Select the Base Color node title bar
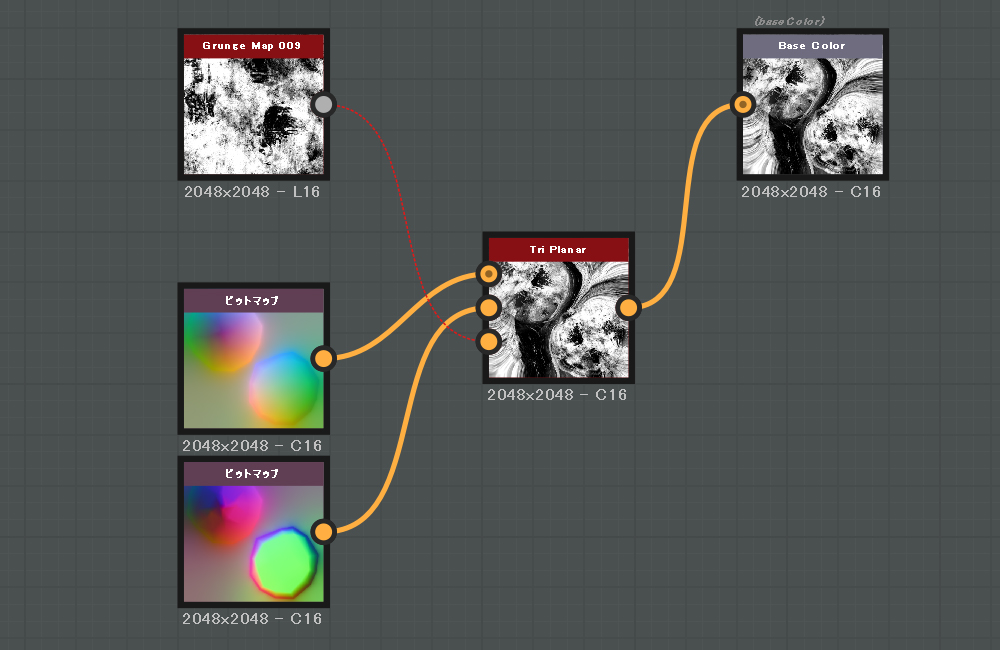This screenshot has width=1000, height=650. [x=812, y=46]
